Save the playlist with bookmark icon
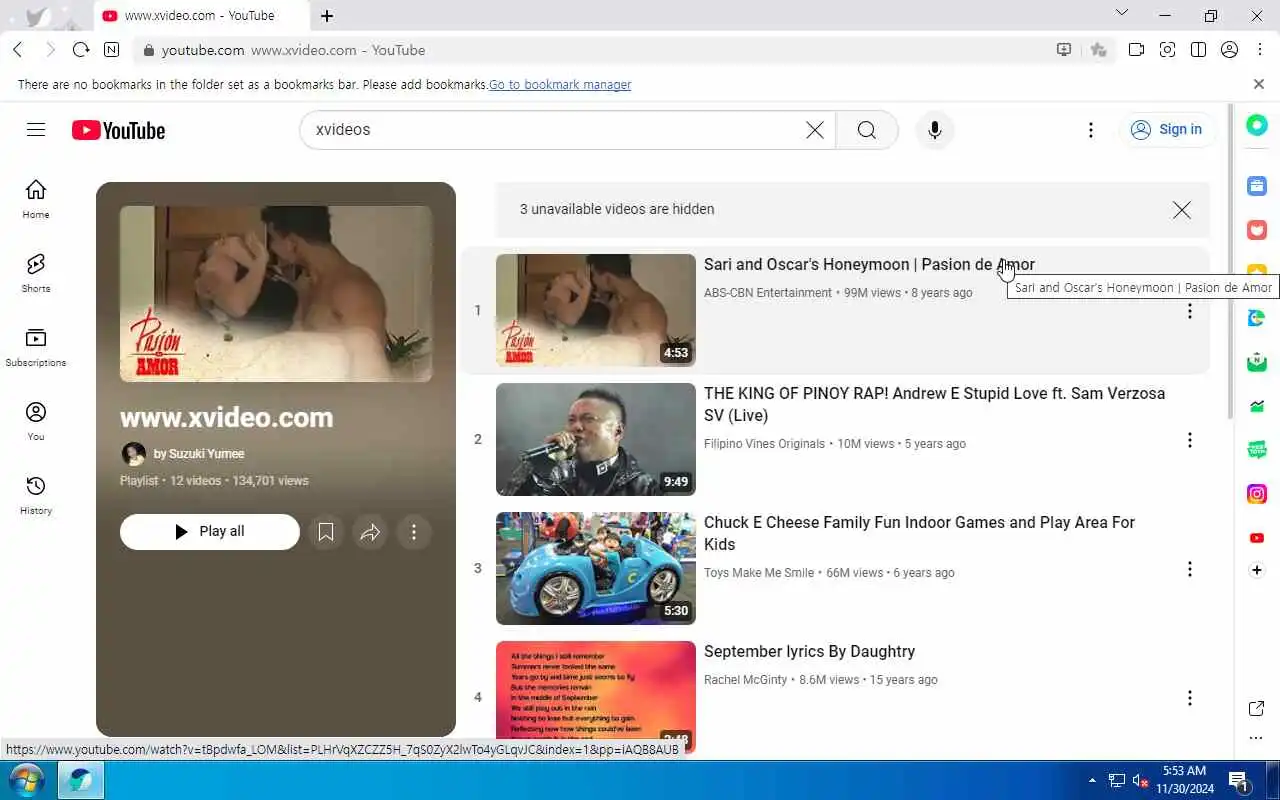 326,532
